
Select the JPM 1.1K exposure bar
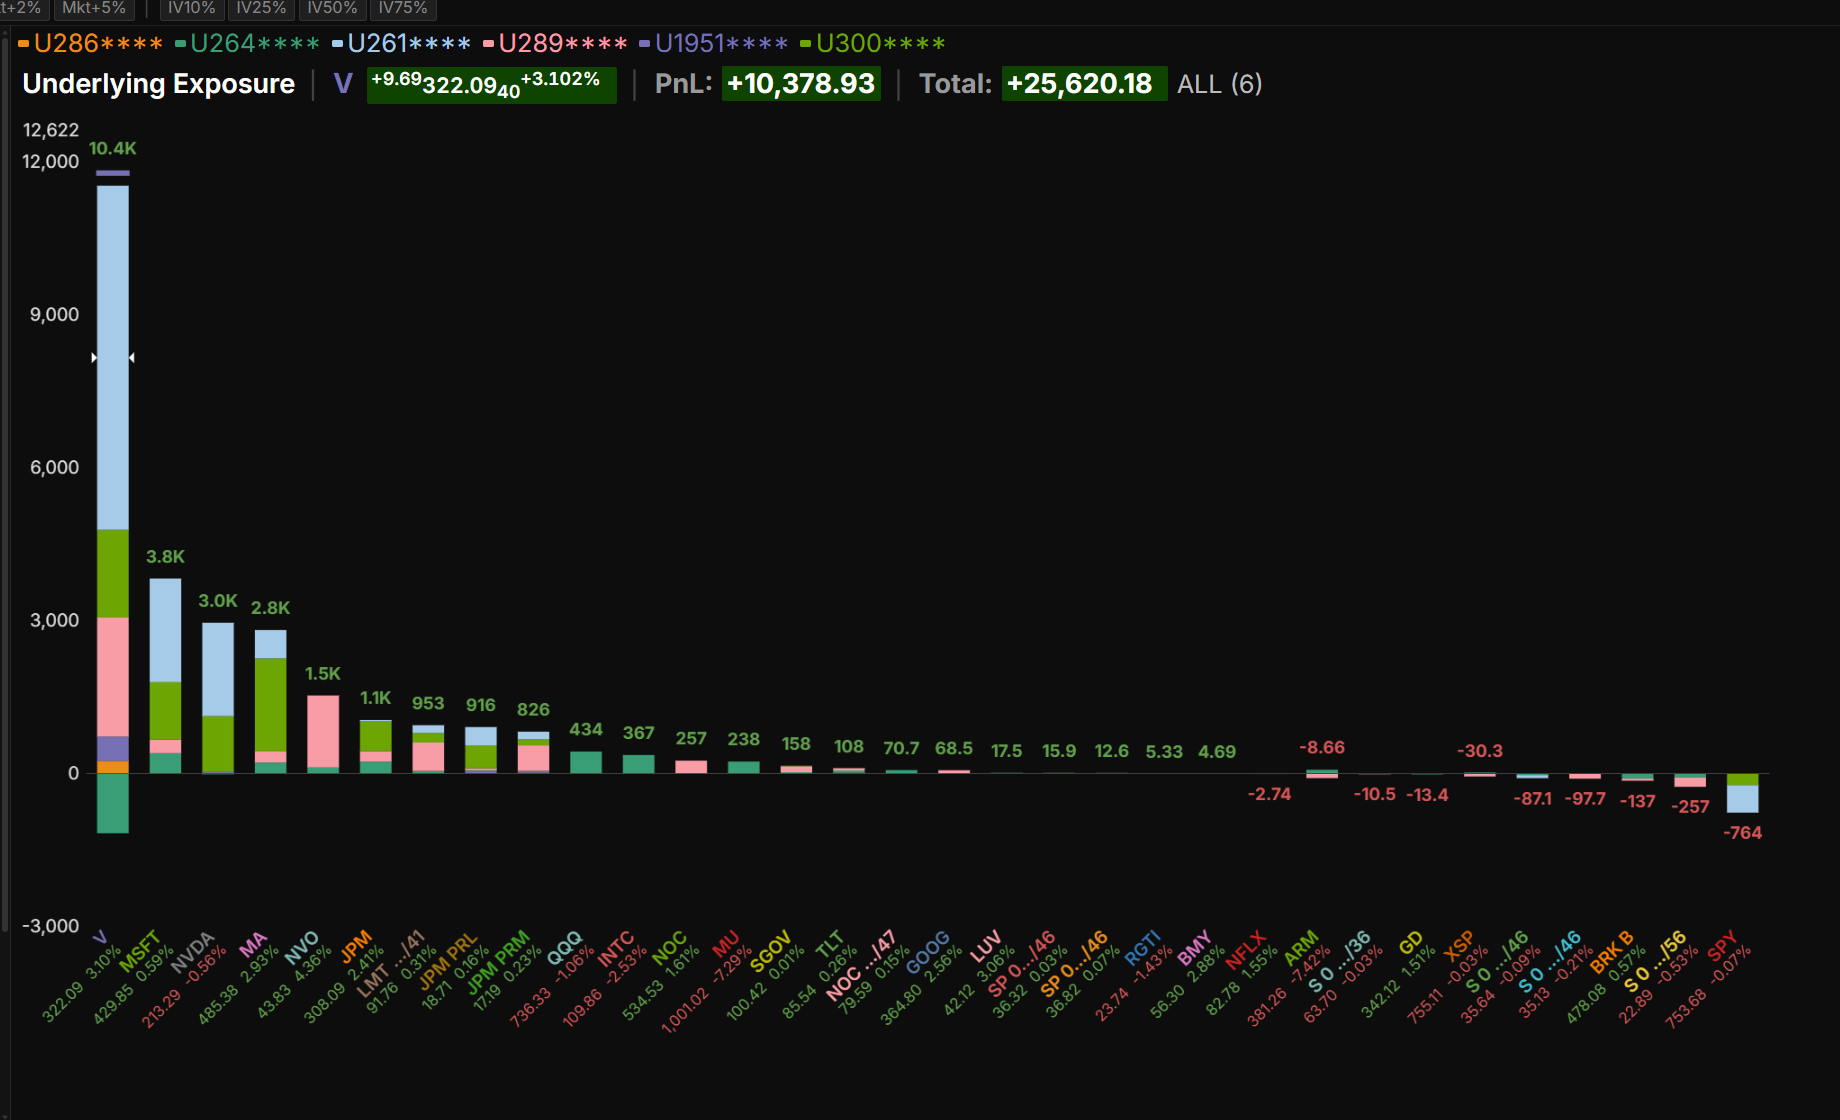pyautogui.click(x=375, y=746)
